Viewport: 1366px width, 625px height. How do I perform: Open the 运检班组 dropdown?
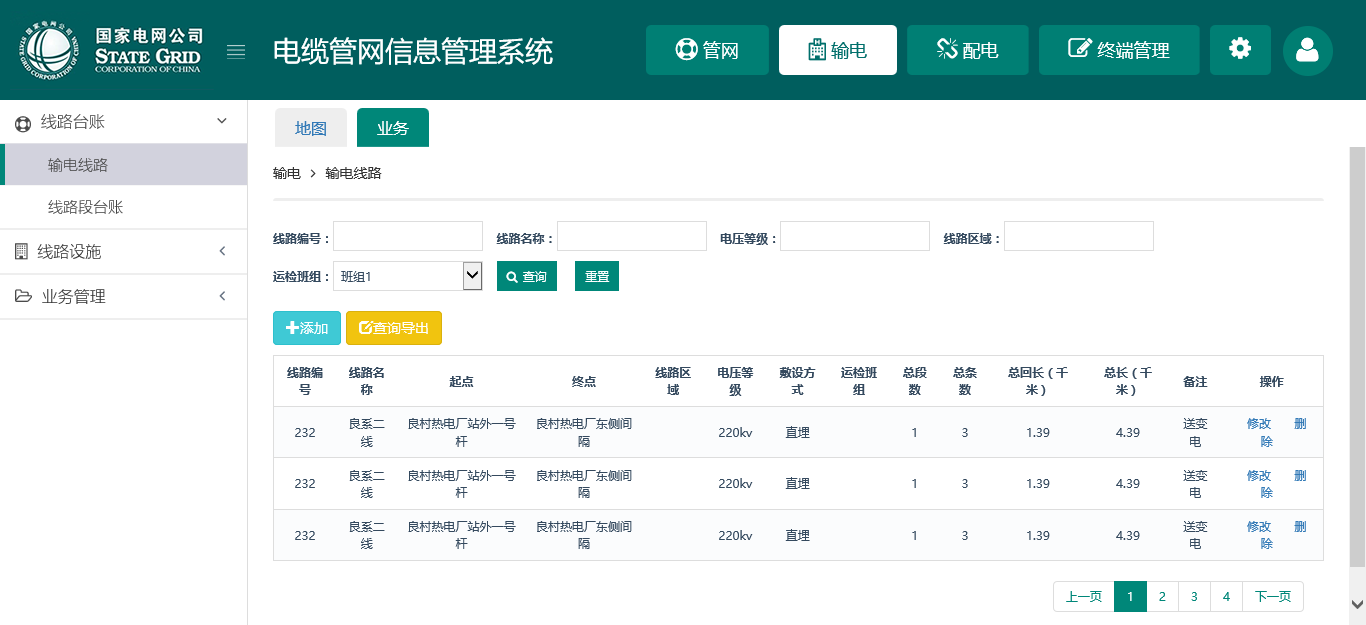pyautogui.click(x=407, y=276)
